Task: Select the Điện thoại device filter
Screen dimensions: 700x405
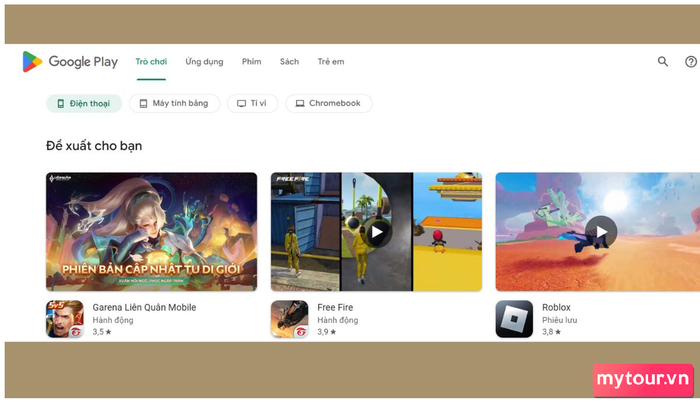Action: pyautogui.click(x=84, y=104)
